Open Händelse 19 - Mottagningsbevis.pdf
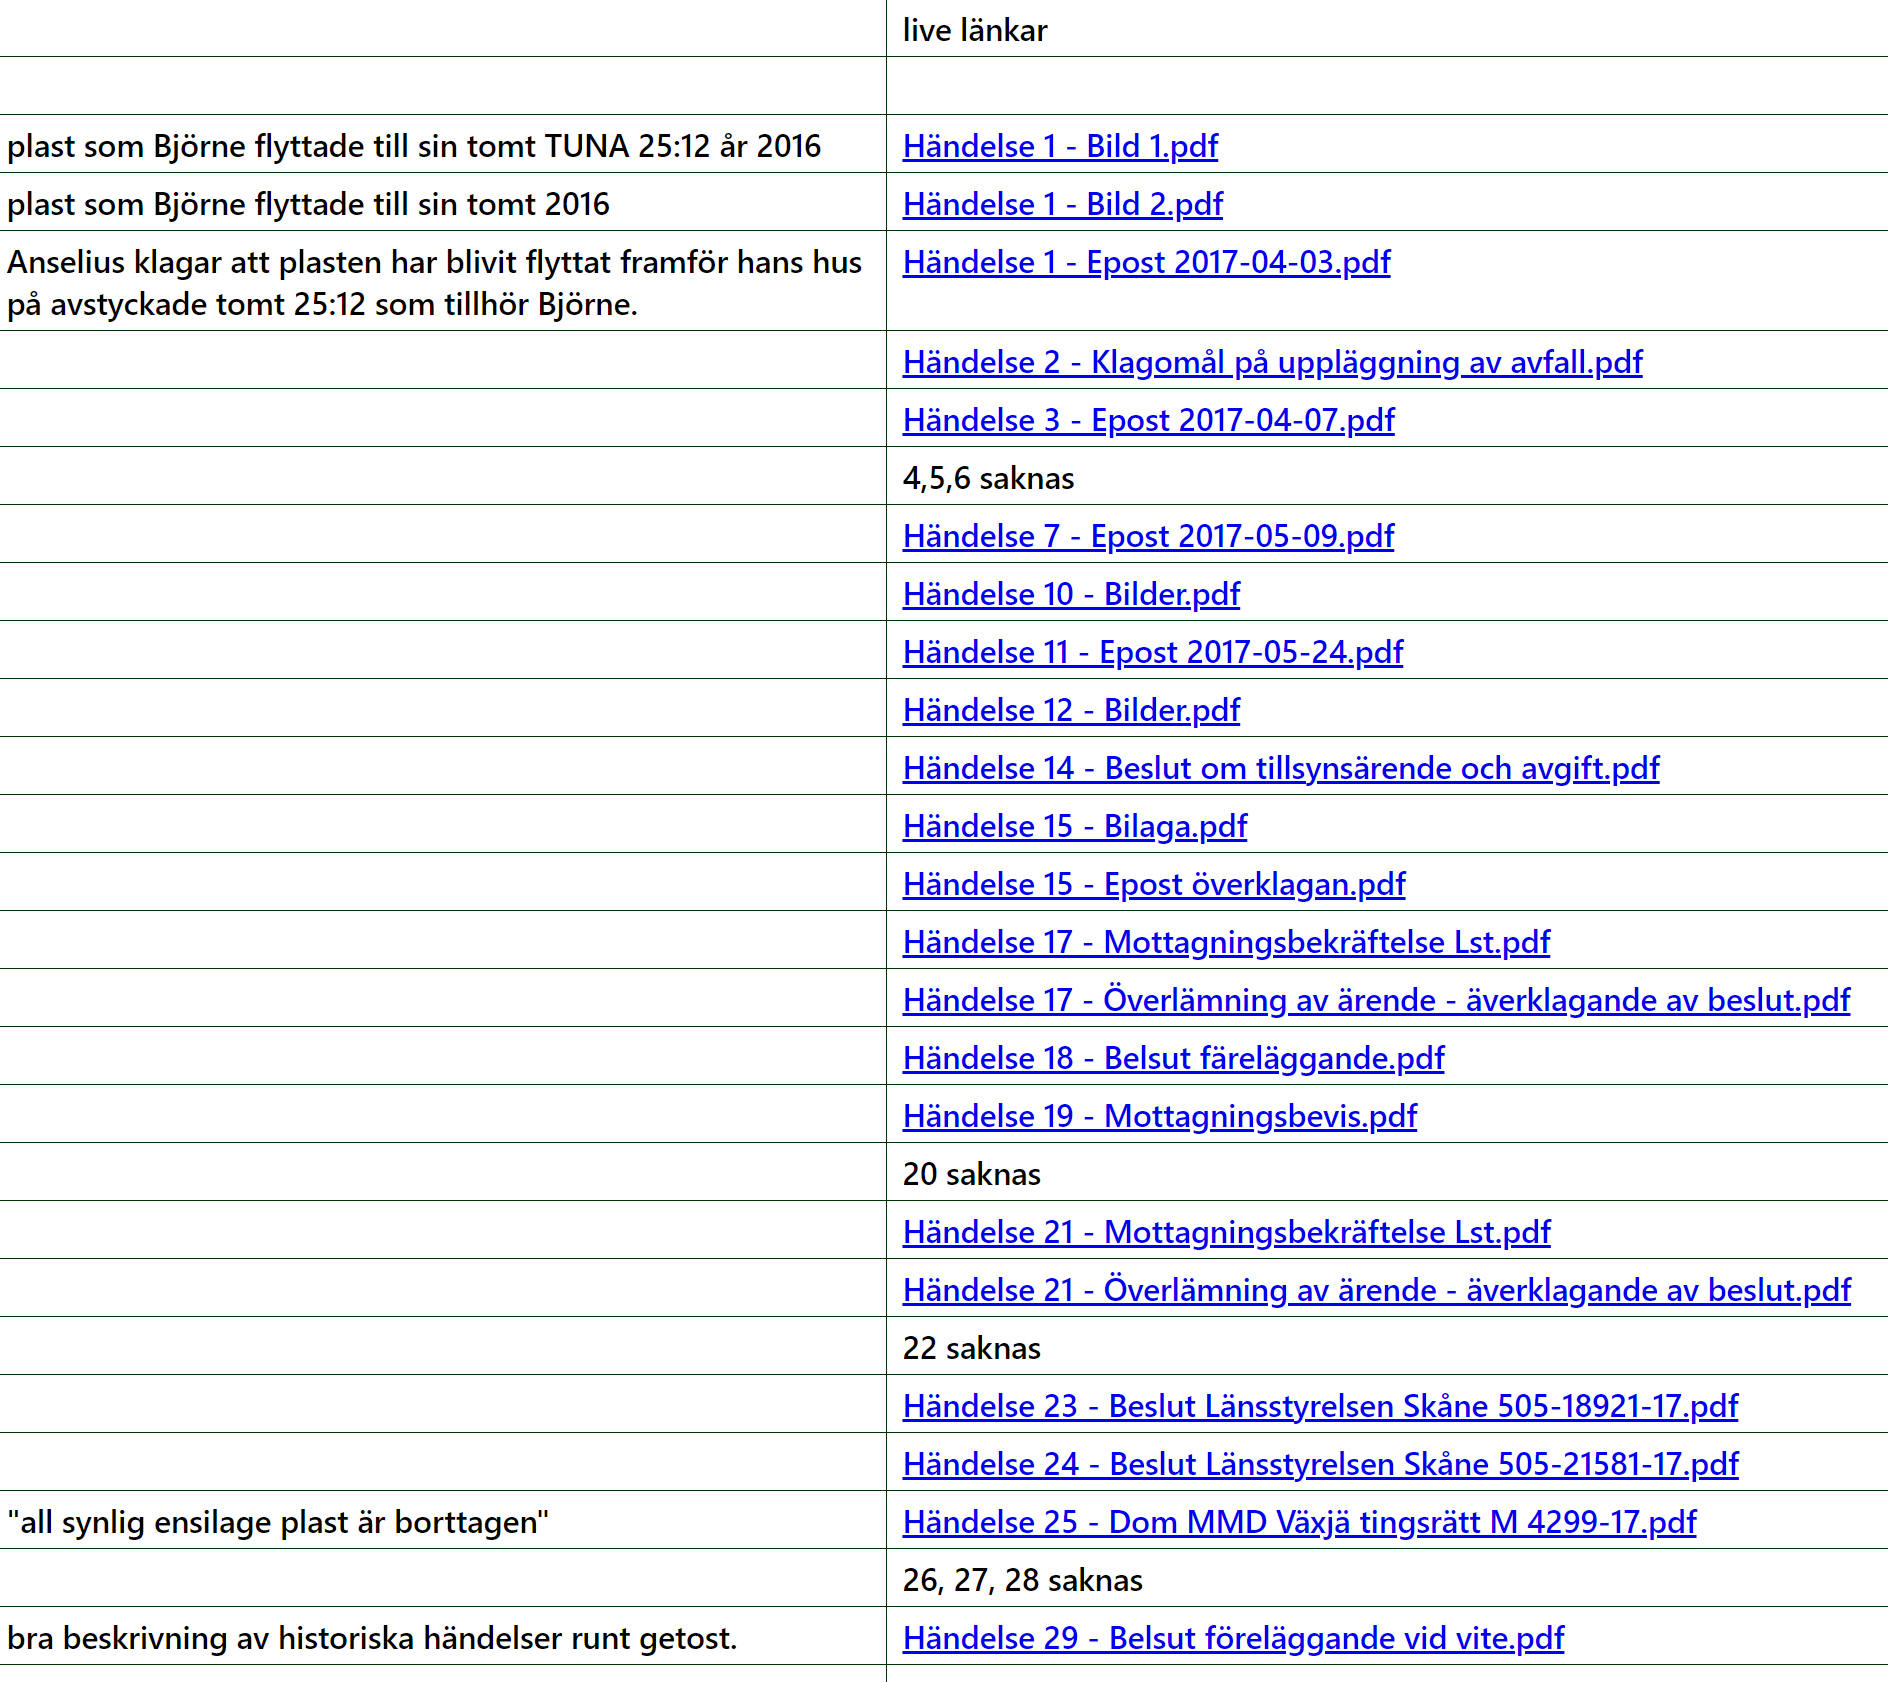The height and width of the screenshot is (1682, 1888). click(1160, 1116)
